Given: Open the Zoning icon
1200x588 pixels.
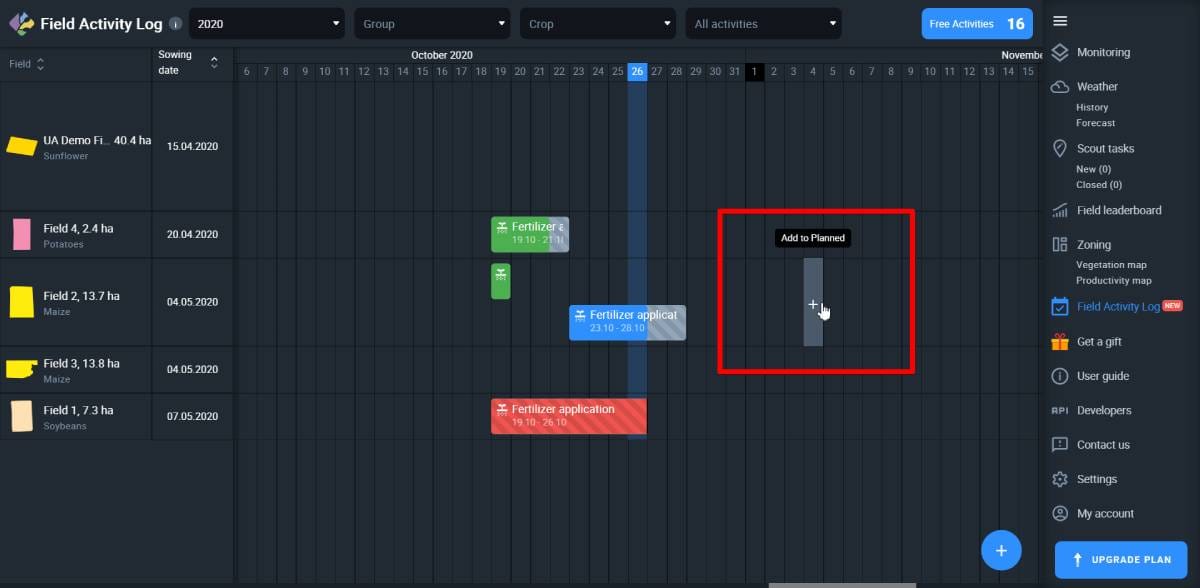Looking at the screenshot, I should click(1060, 245).
